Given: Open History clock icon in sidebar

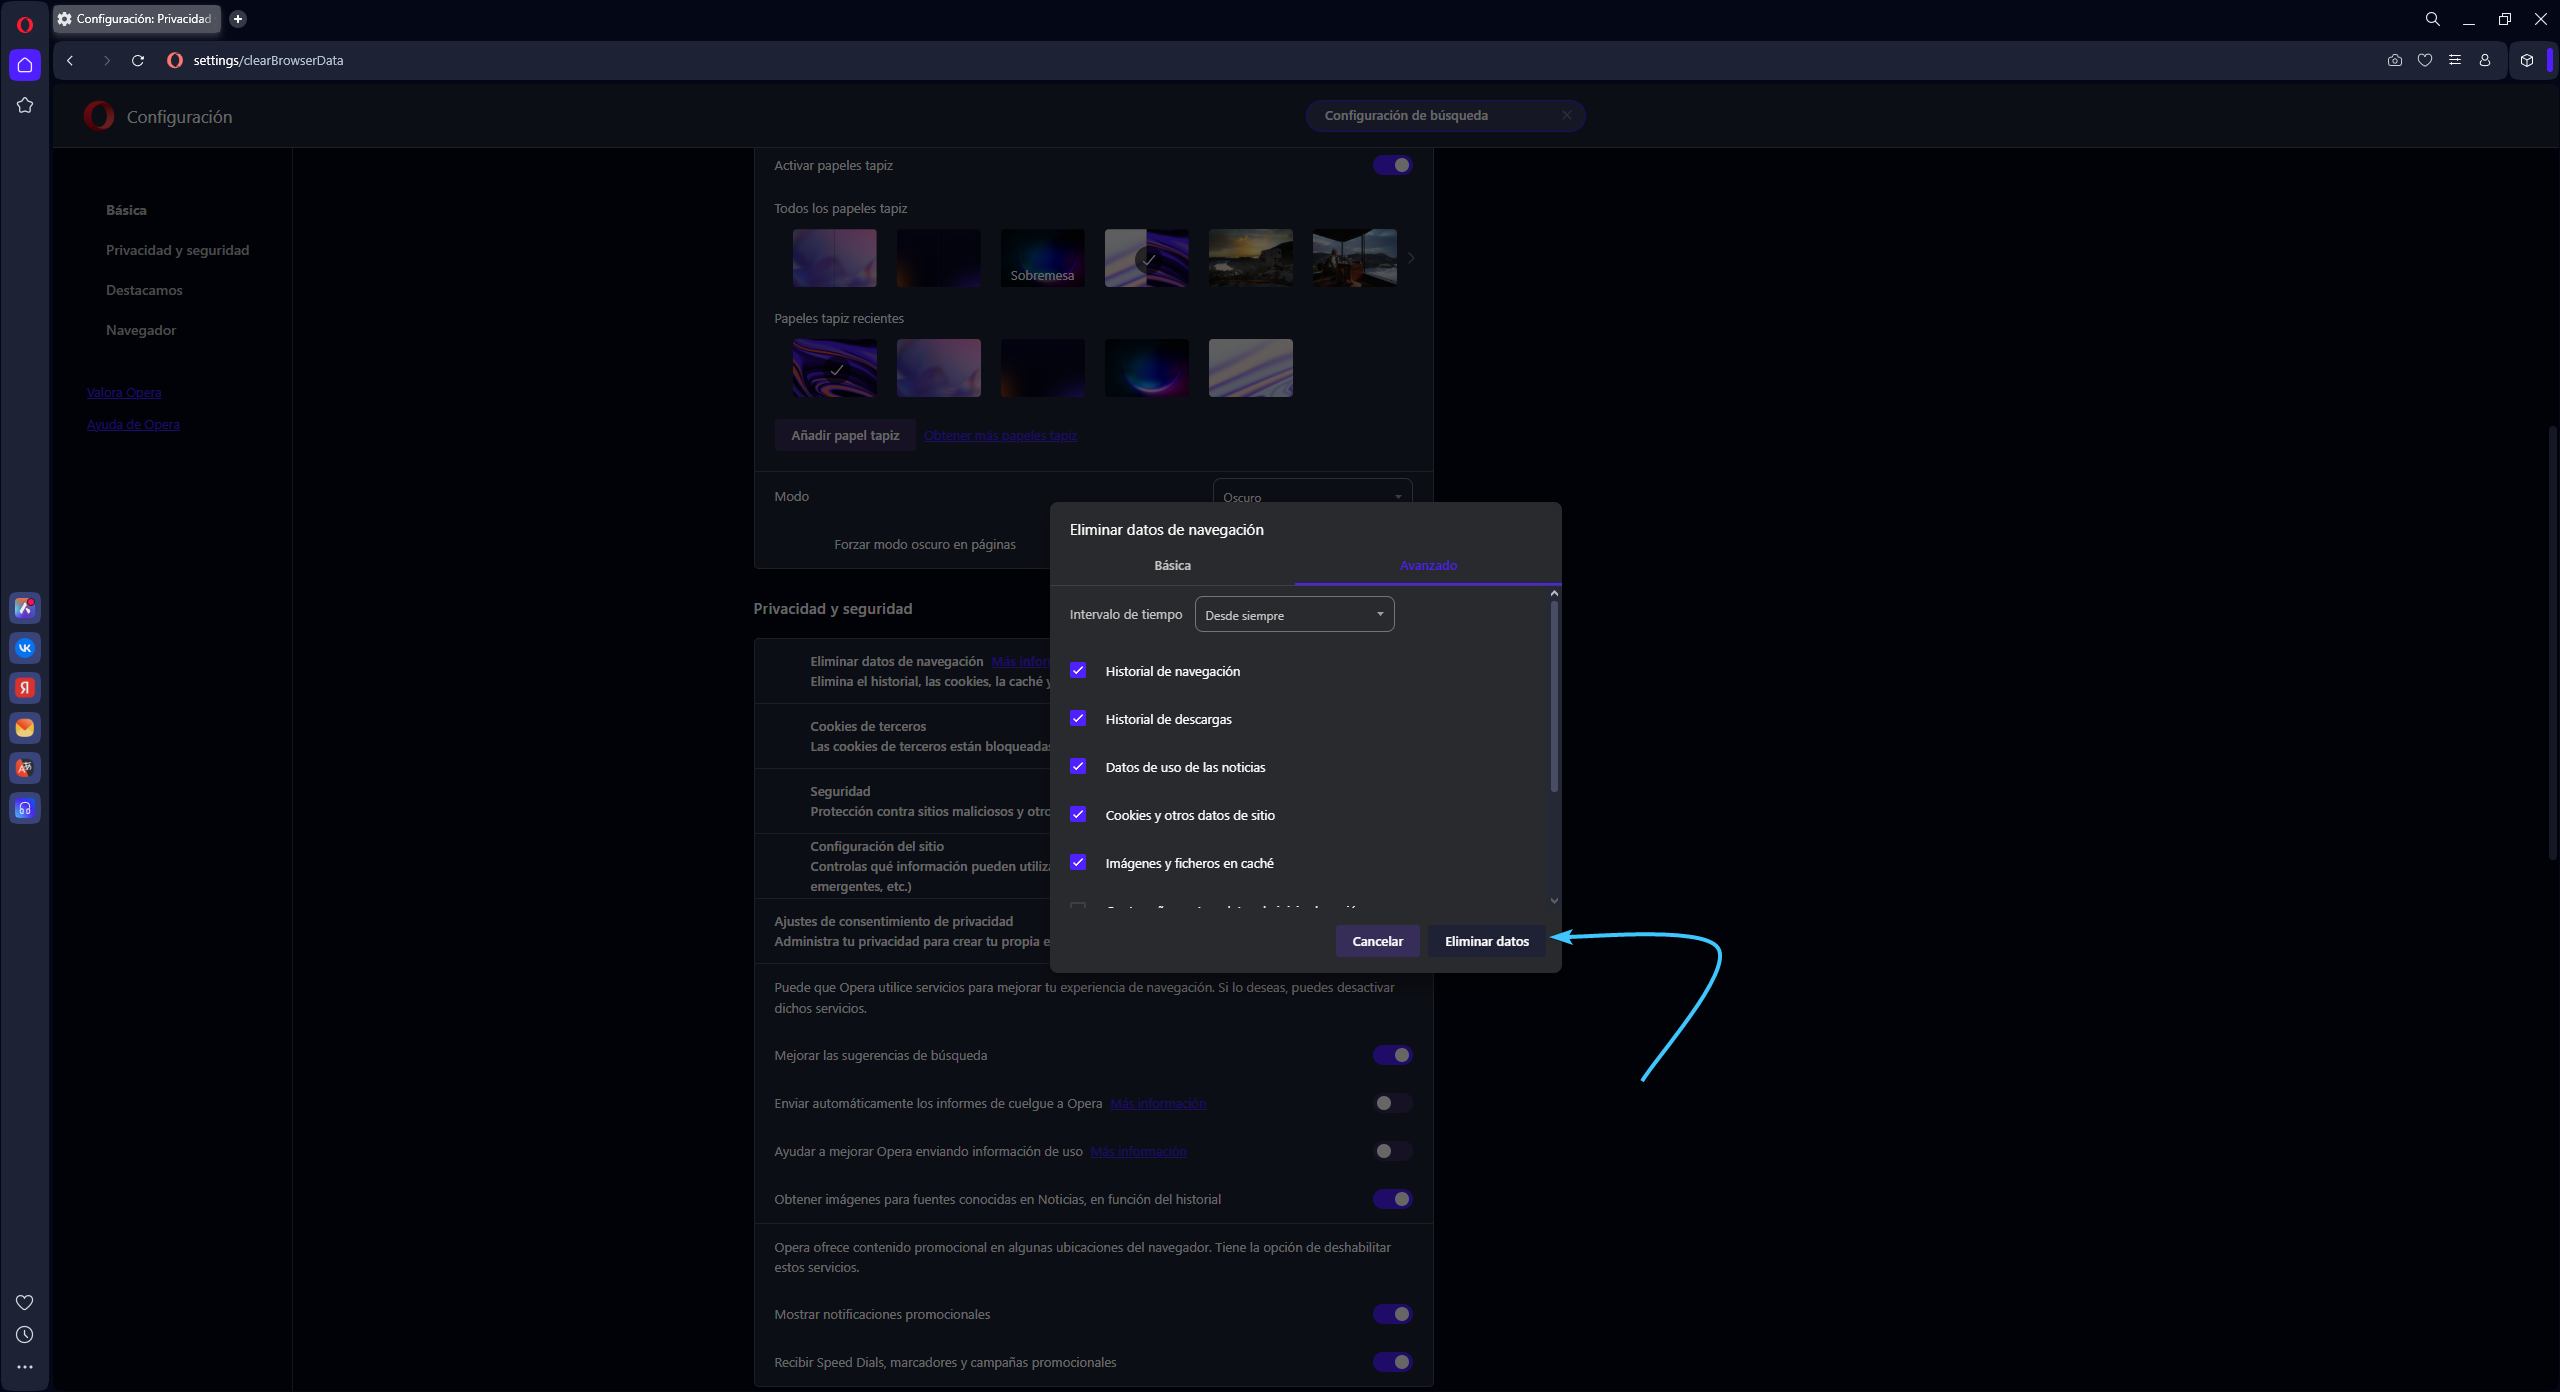Looking at the screenshot, I should 25,1335.
